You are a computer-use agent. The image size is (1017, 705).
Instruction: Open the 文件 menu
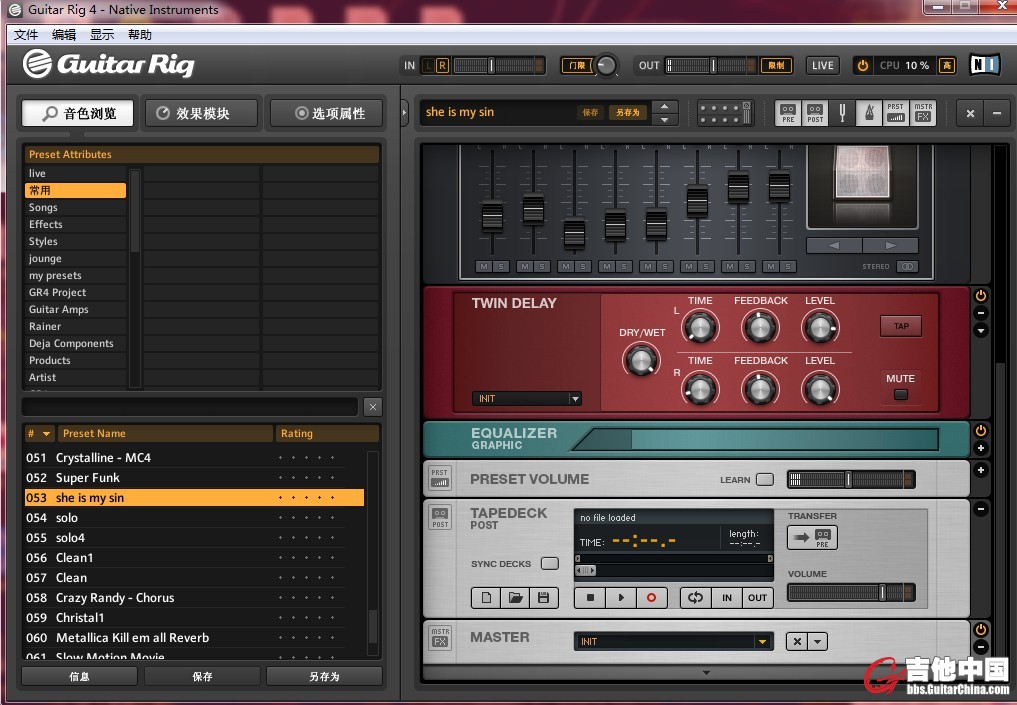(x=26, y=35)
